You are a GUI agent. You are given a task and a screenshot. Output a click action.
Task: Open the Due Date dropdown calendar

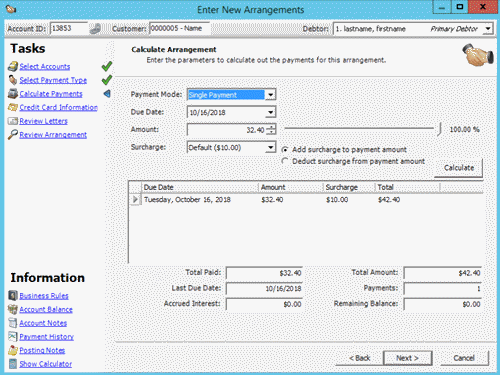click(271, 112)
